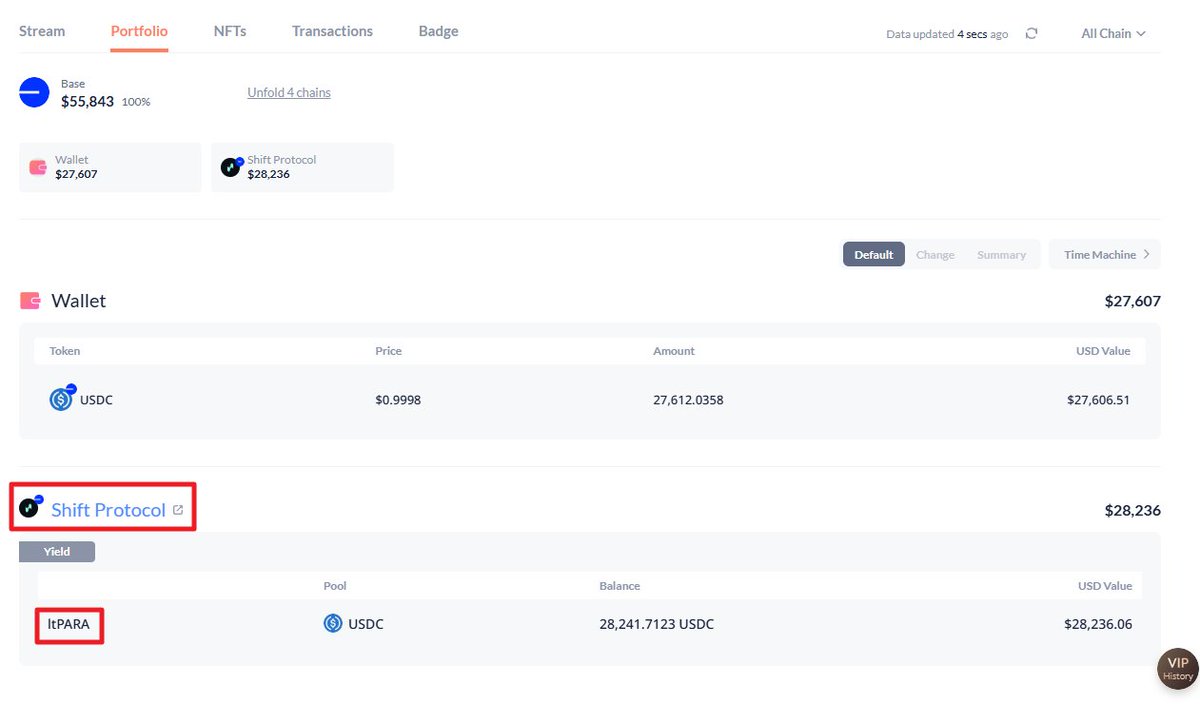This screenshot has width=1200, height=704.
Task: Click the USDC pool icon in Yield row
Action: click(333, 624)
